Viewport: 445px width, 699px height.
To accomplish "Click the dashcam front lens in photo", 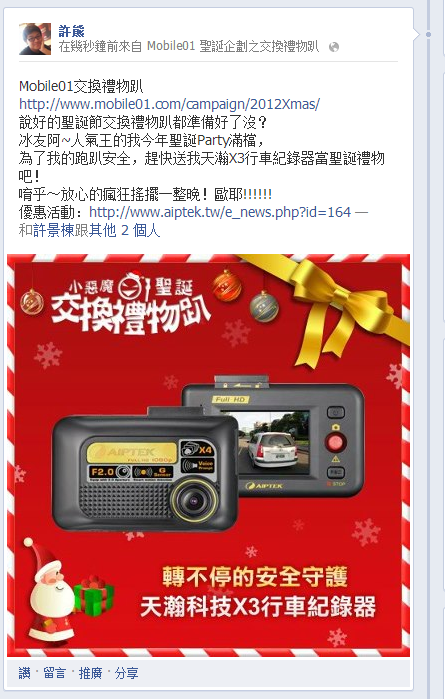I will click(194, 501).
